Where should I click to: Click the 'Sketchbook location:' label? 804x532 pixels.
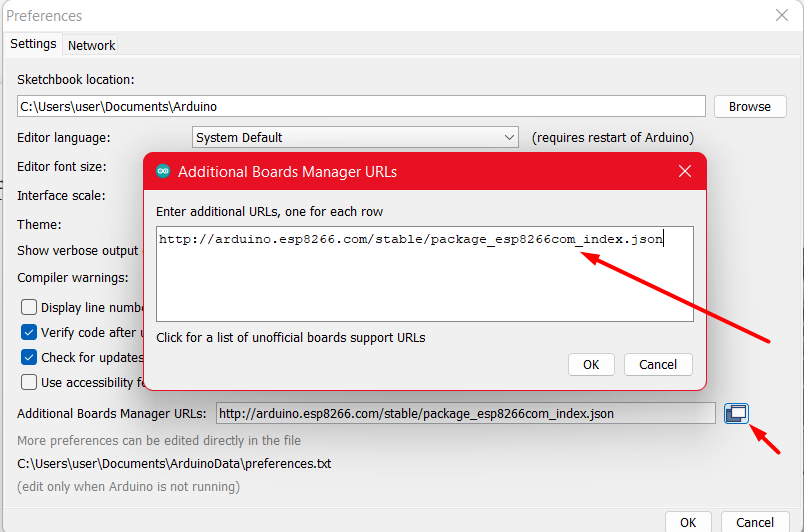tap(75, 80)
